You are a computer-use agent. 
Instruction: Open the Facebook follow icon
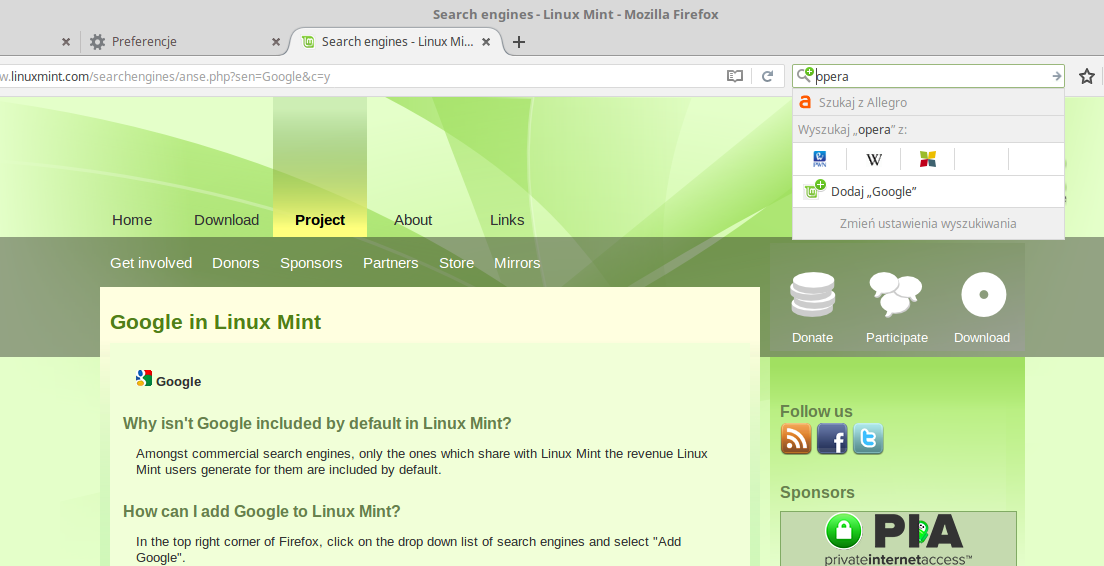coord(832,439)
